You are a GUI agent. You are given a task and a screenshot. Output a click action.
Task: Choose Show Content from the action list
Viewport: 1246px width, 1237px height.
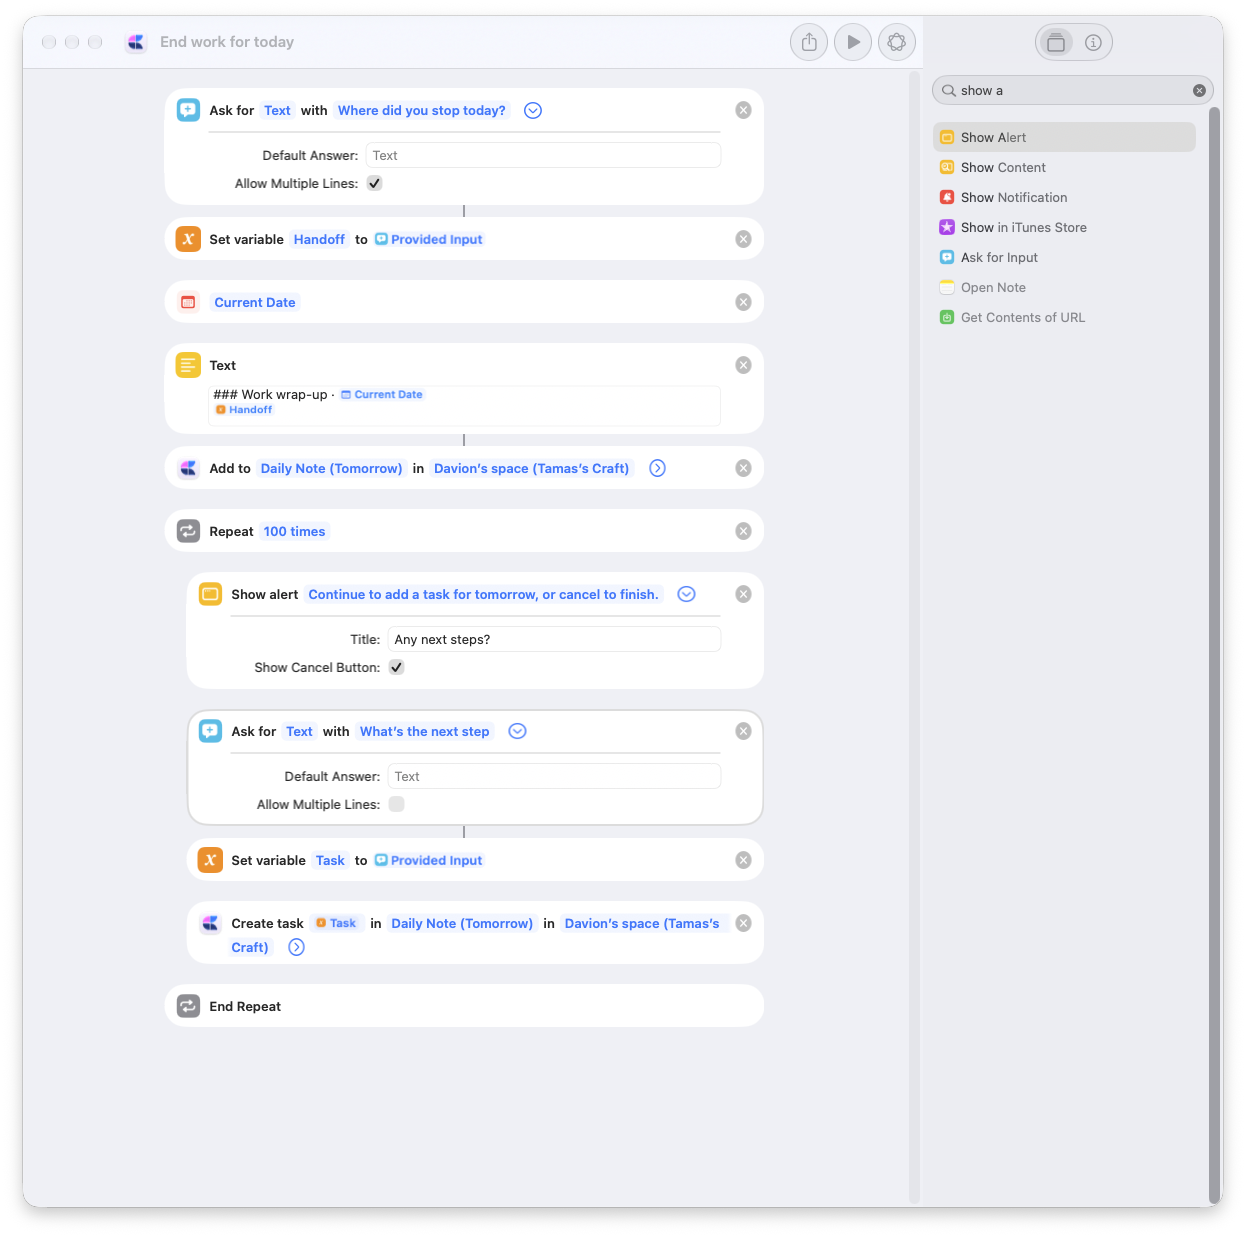[1064, 167]
